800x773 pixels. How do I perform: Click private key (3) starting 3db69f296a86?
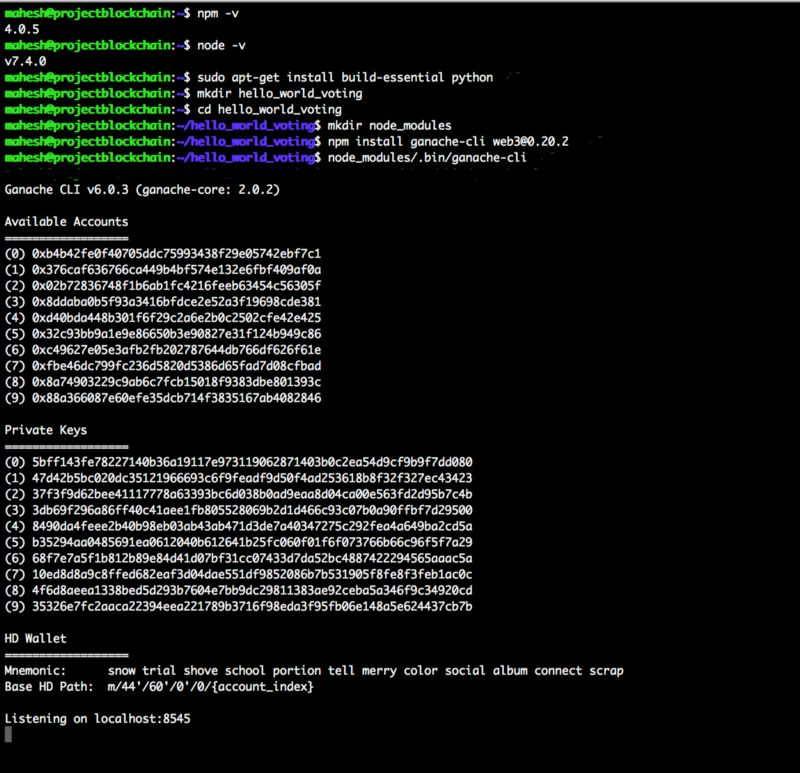click(252, 510)
